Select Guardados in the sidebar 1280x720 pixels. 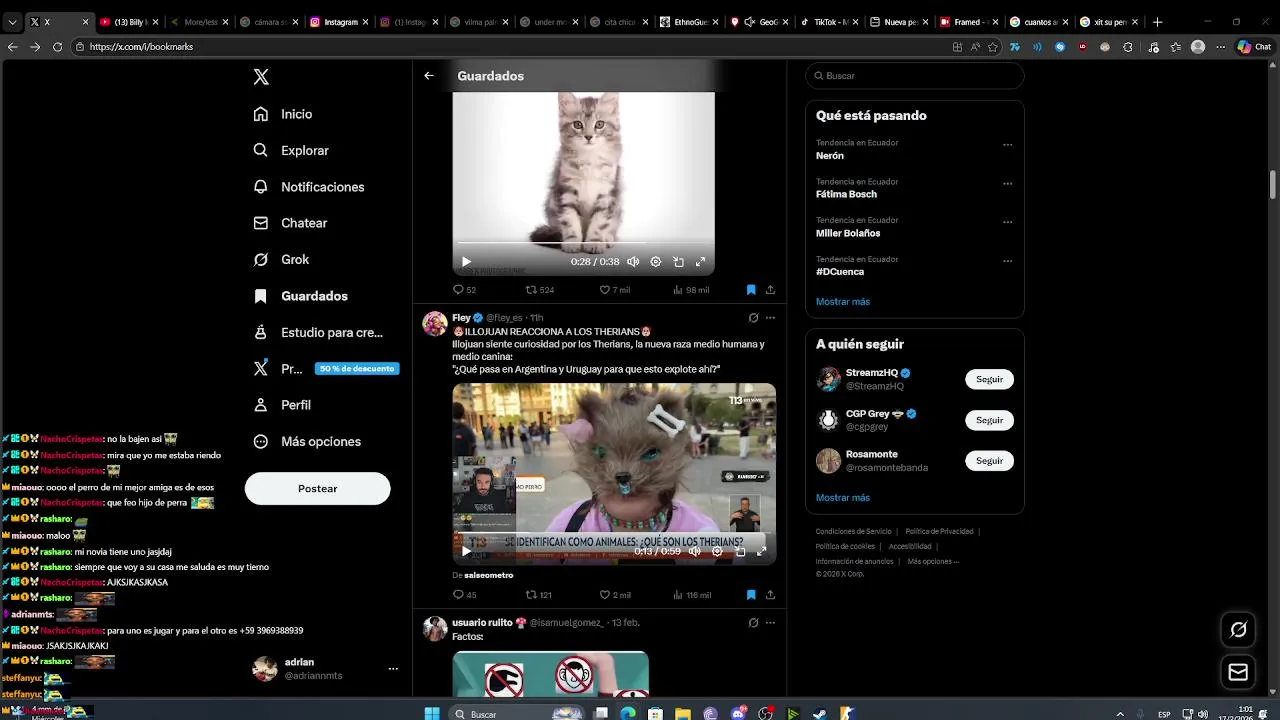coord(300,296)
